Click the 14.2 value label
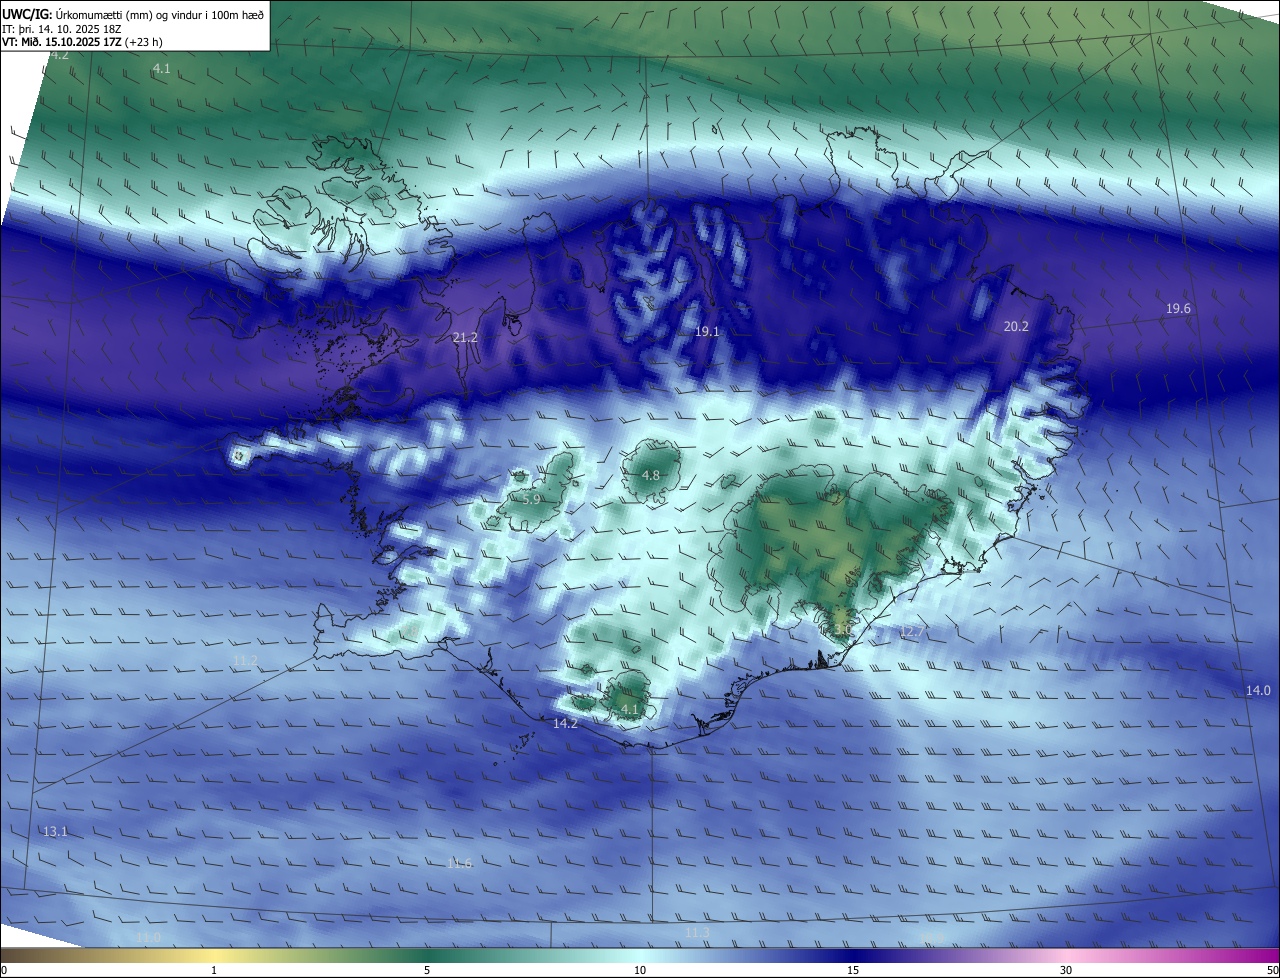The width and height of the screenshot is (1280, 978). pyautogui.click(x=565, y=723)
